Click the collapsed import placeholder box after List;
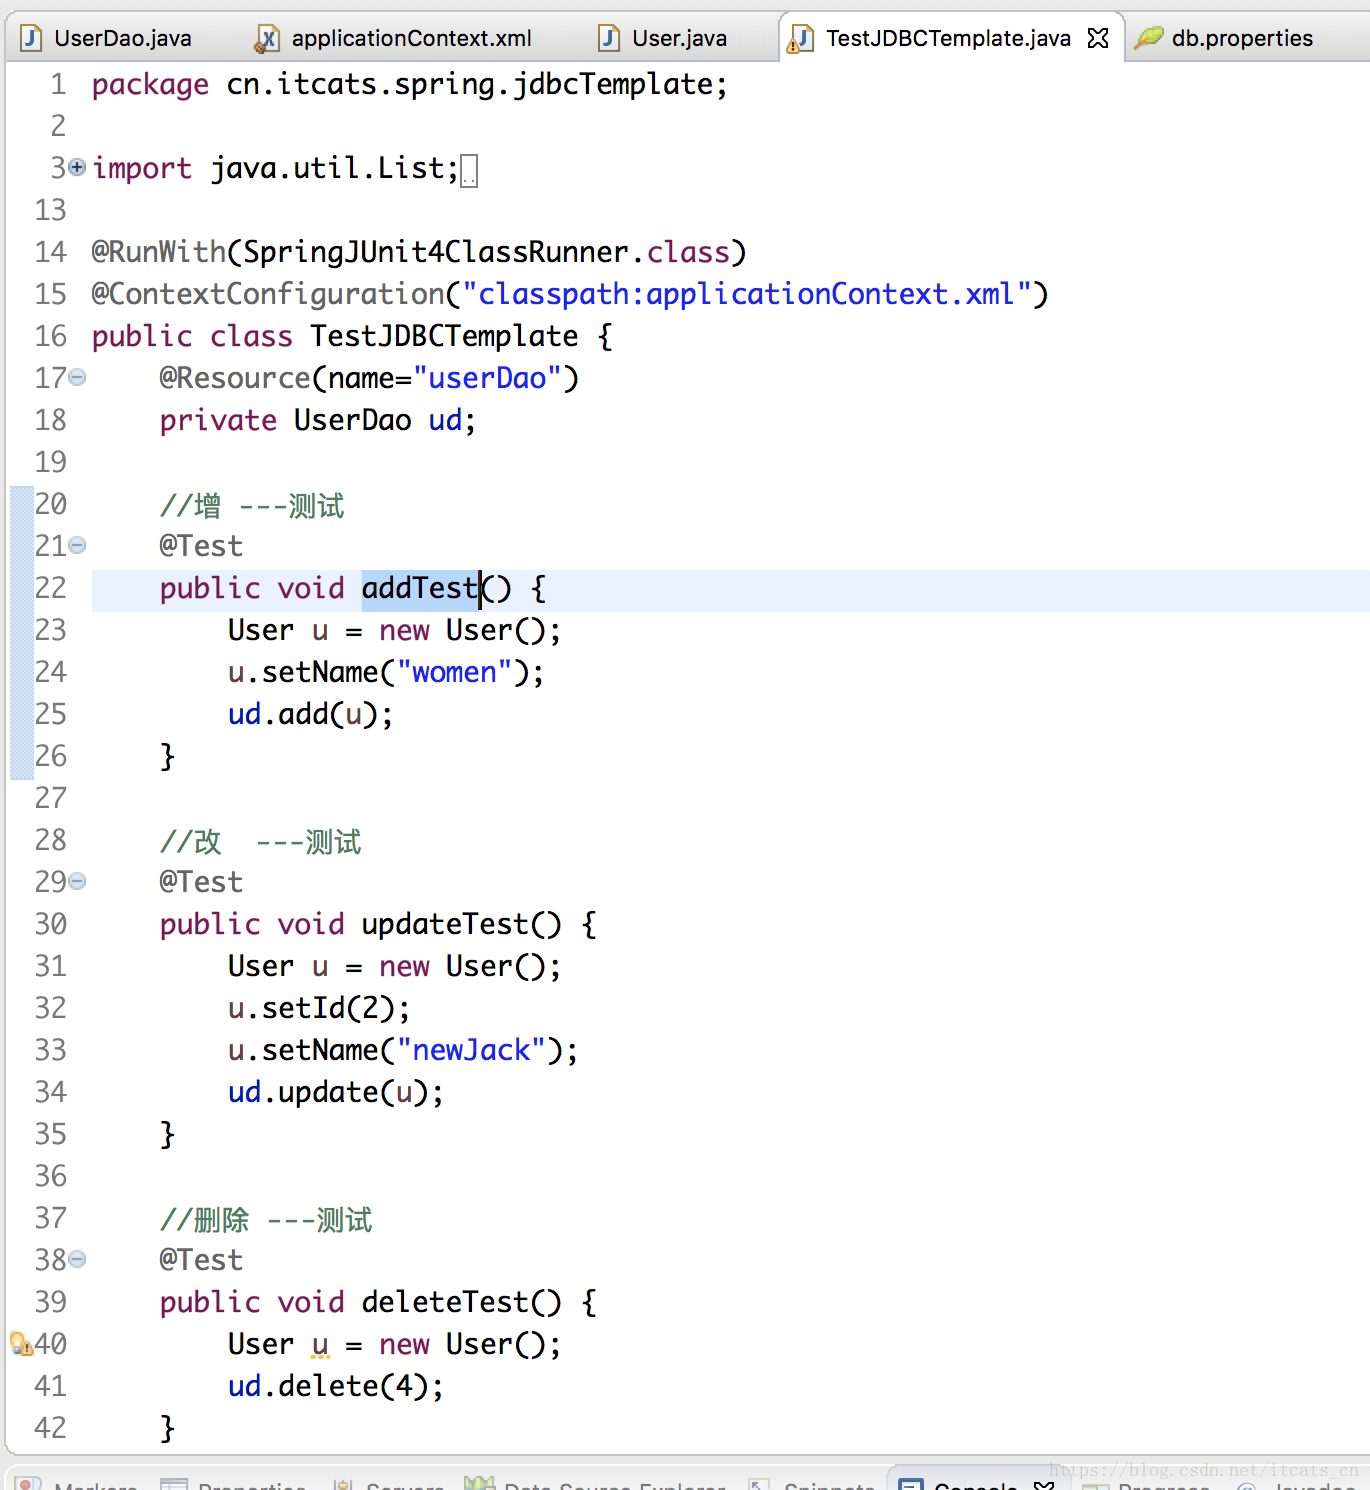Viewport: 1370px width, 1490px height. (469, 171)
